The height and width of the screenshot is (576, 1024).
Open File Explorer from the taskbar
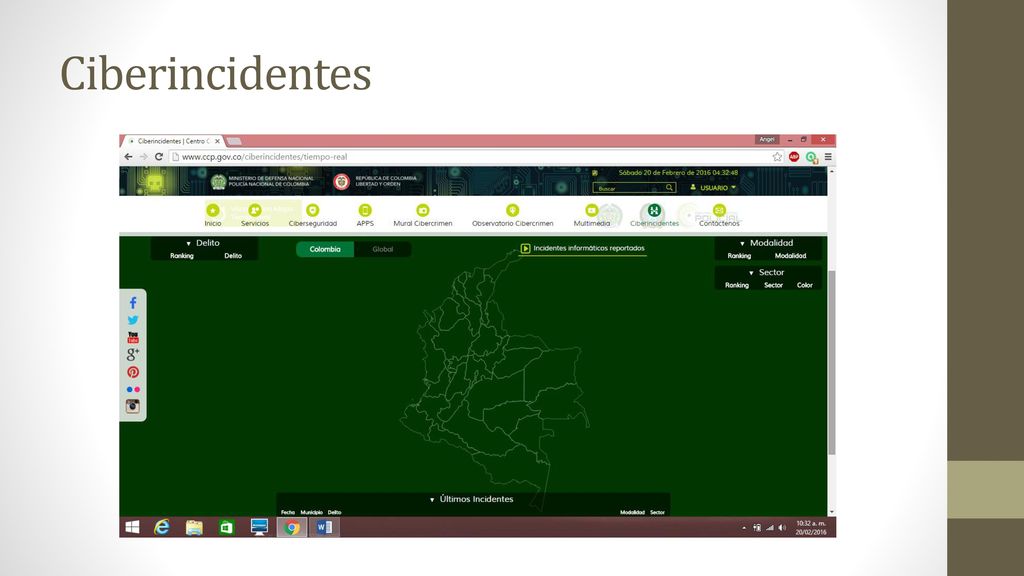(x=194, y=527)
